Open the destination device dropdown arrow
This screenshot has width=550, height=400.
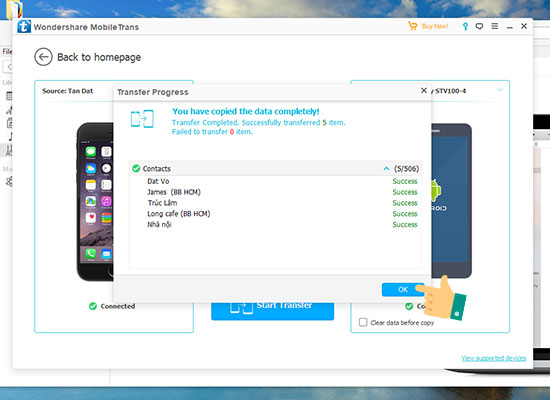(500, 90)
